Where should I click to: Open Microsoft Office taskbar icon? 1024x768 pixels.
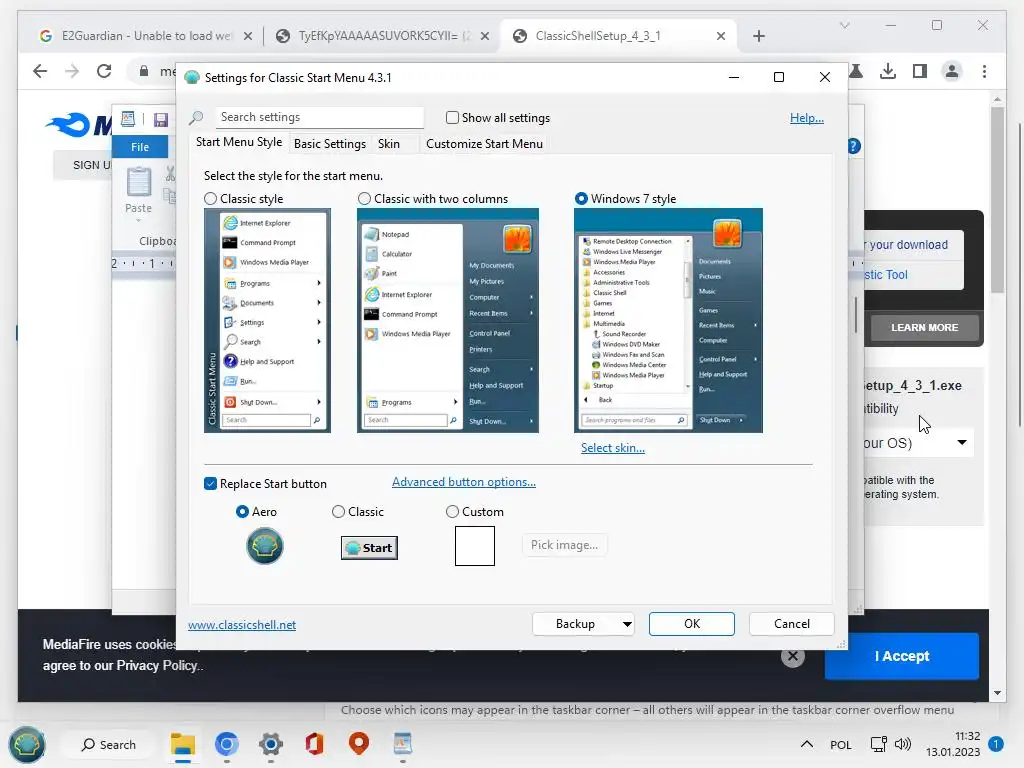click(315, 744)
